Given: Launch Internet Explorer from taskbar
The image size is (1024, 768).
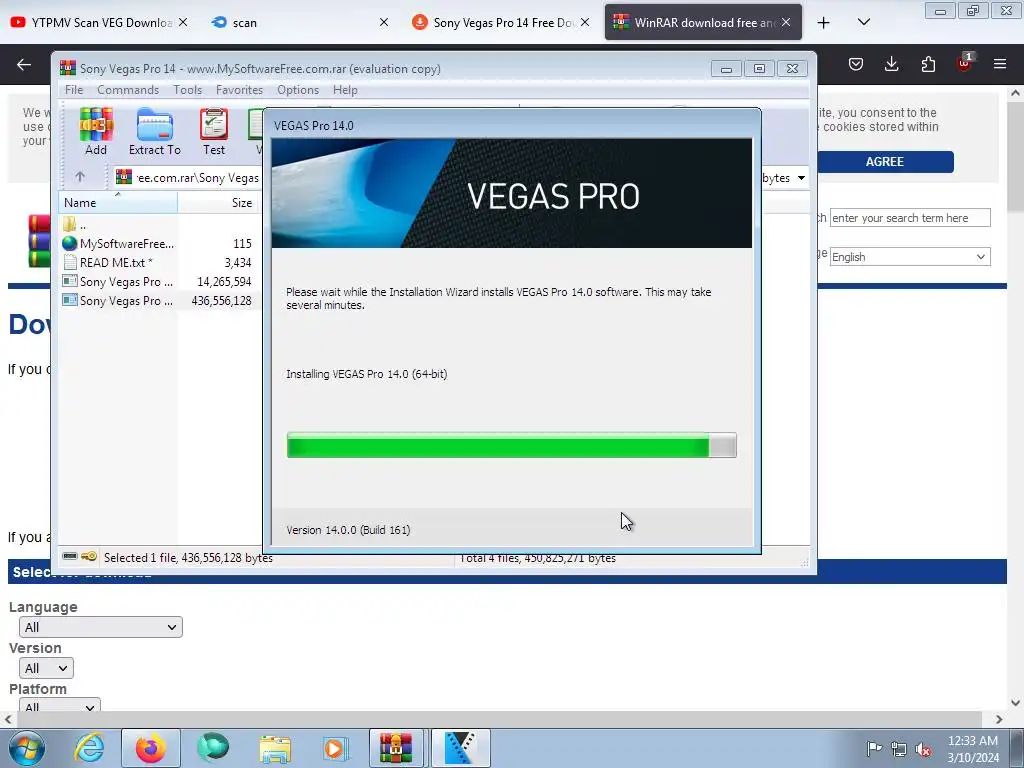Looking at the screenshot, I should (x=89, y=748).
